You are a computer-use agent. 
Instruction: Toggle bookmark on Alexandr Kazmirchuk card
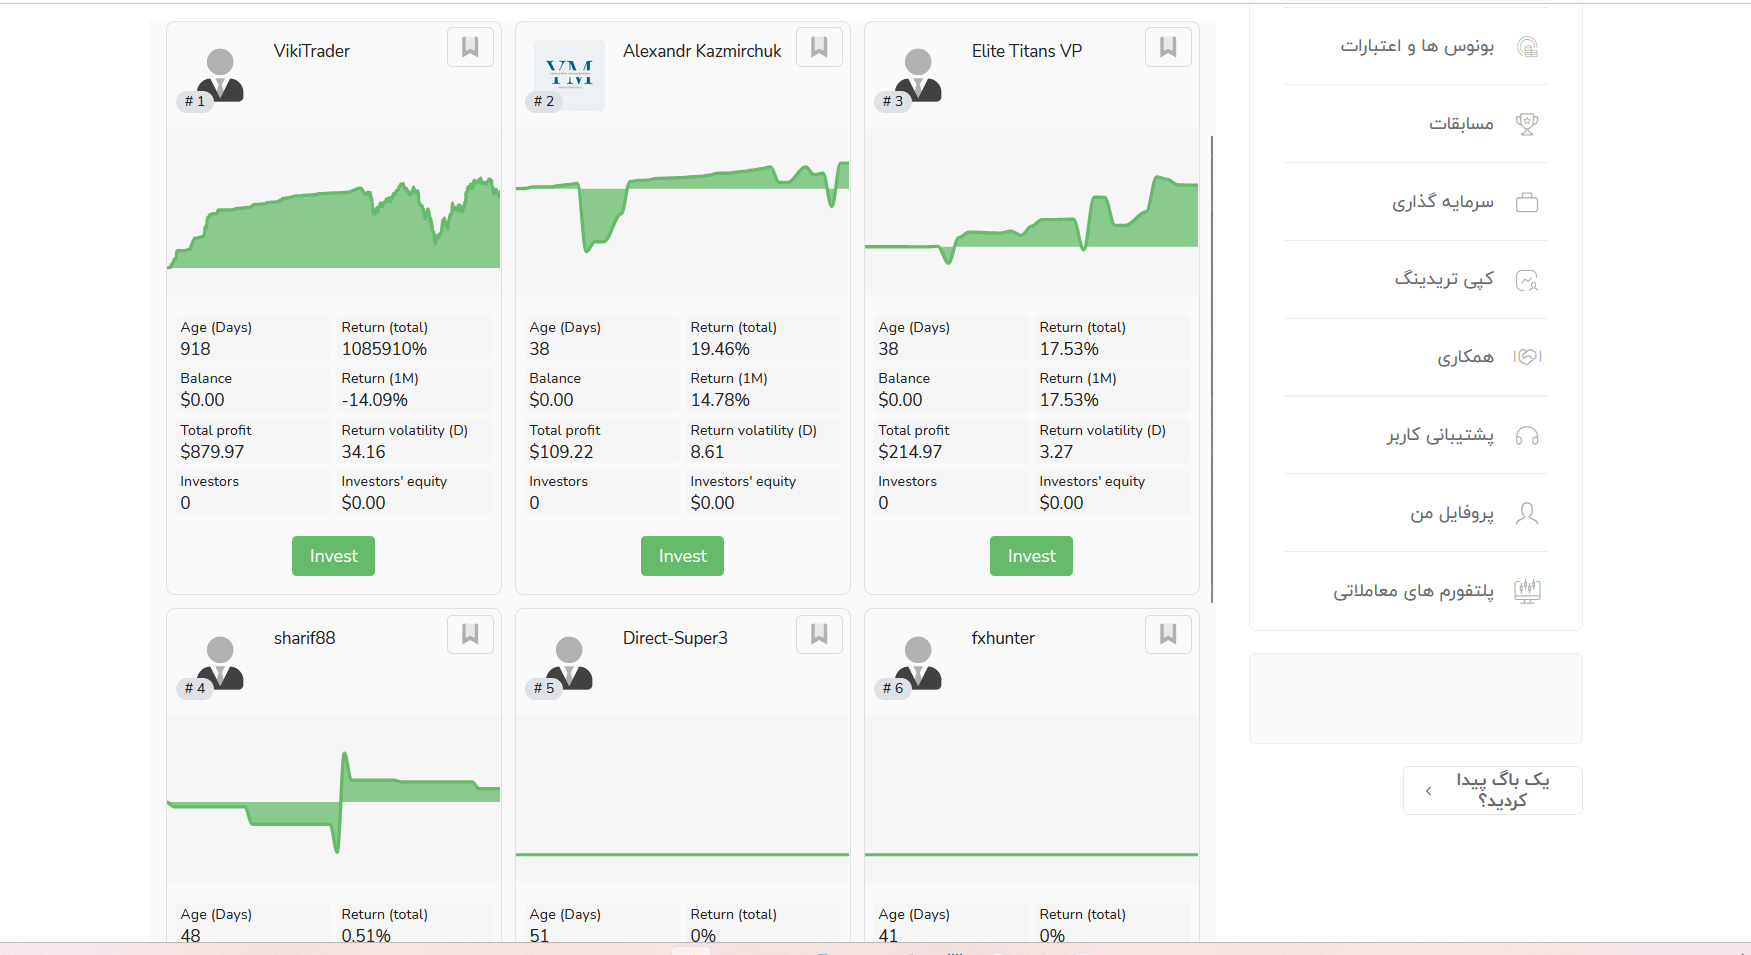[x=819, y=47]
